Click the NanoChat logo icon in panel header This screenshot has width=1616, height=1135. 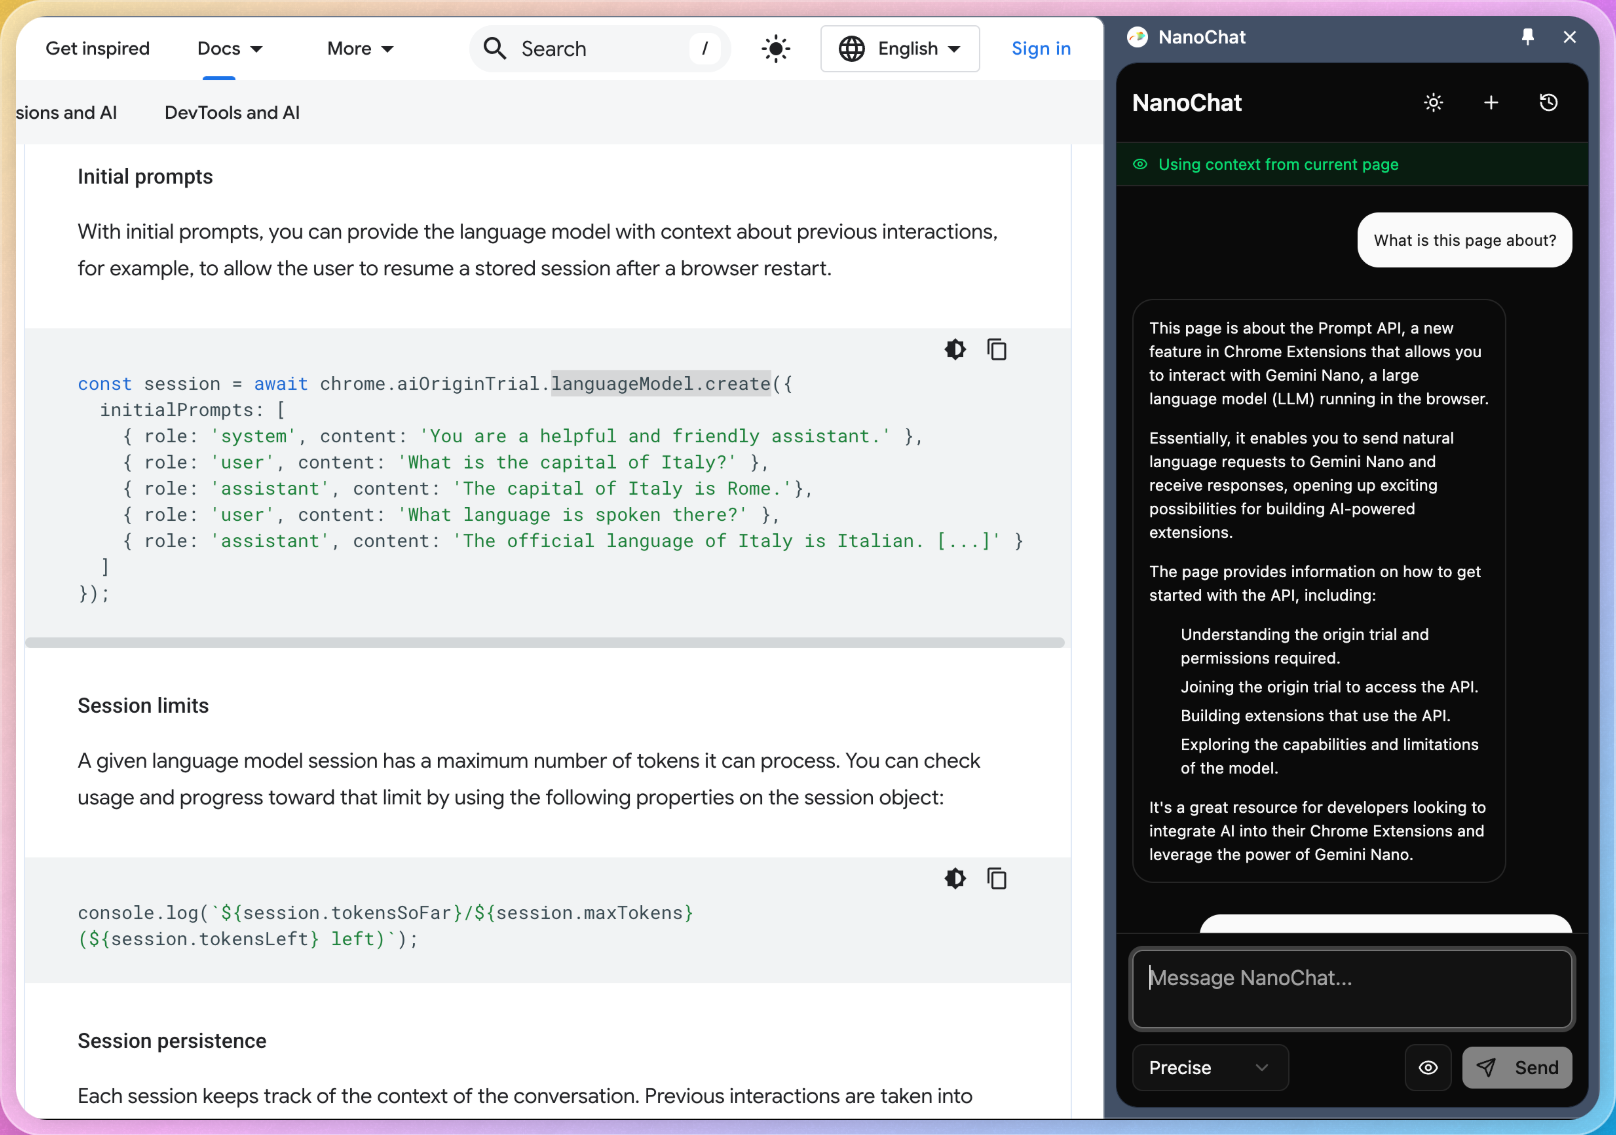point(1137,37)
